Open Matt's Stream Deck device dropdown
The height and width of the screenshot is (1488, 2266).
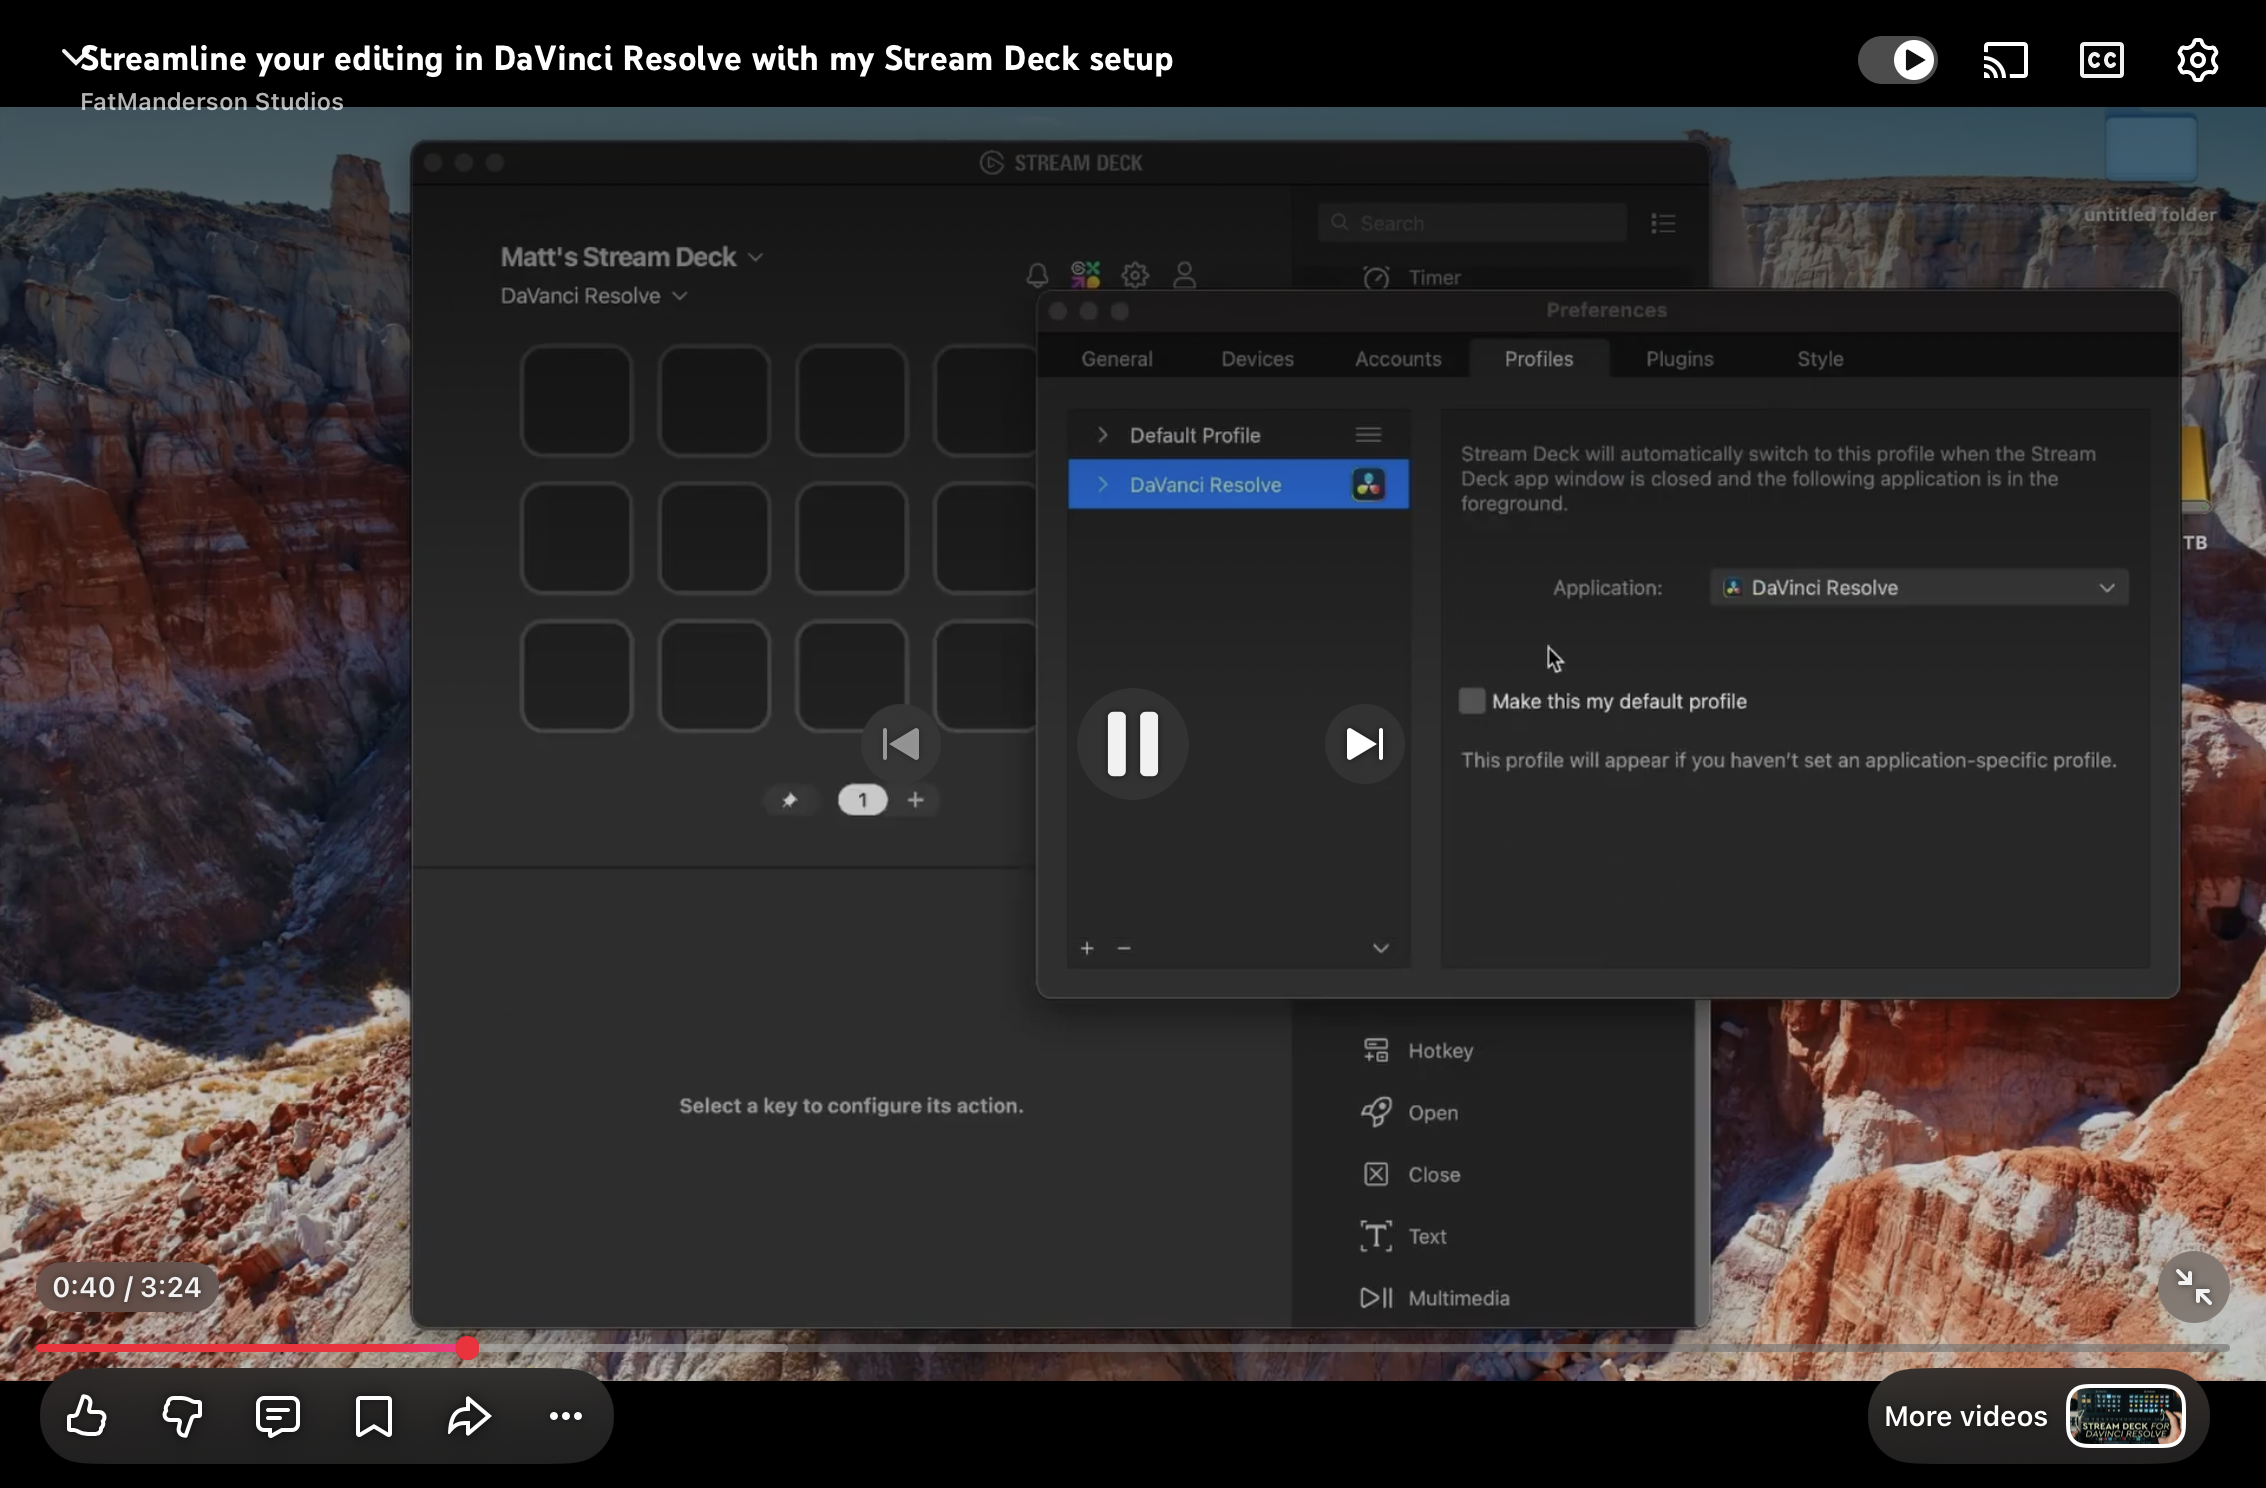(x=632, y=257)
